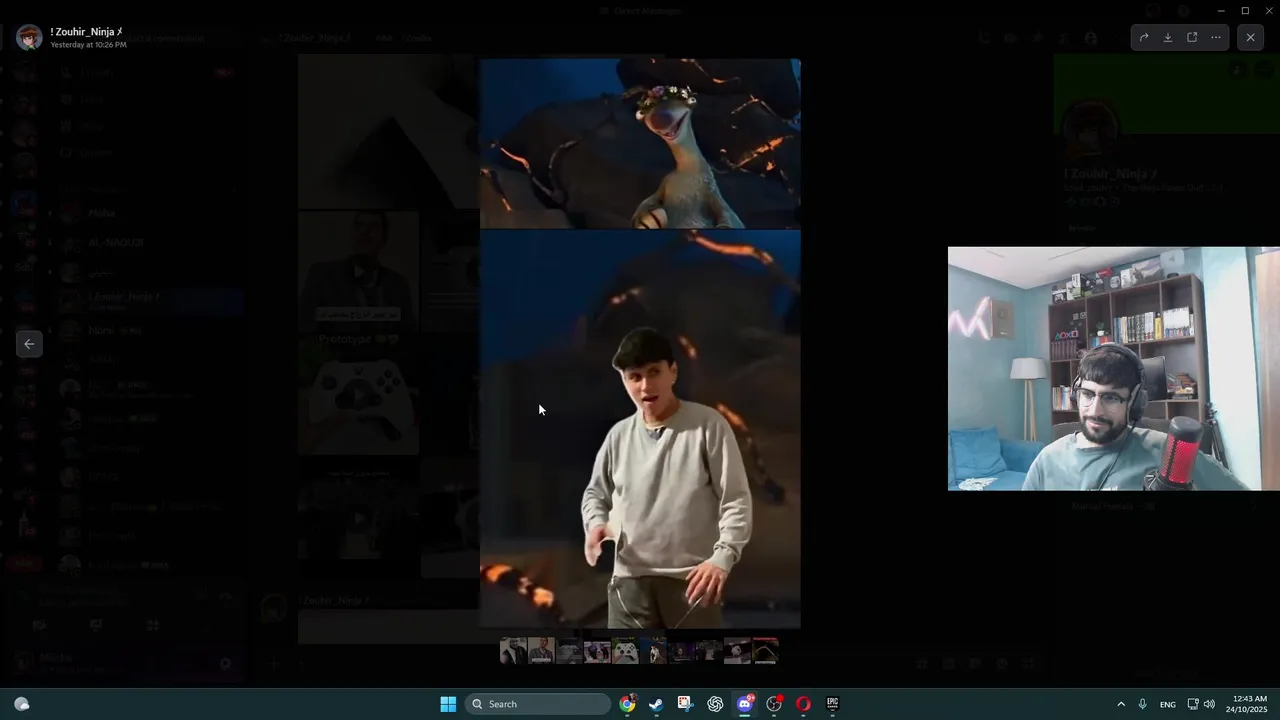1280x720 pixels.
Task: Open Snipping Tool from the taskbar
Action: (685, 704)
